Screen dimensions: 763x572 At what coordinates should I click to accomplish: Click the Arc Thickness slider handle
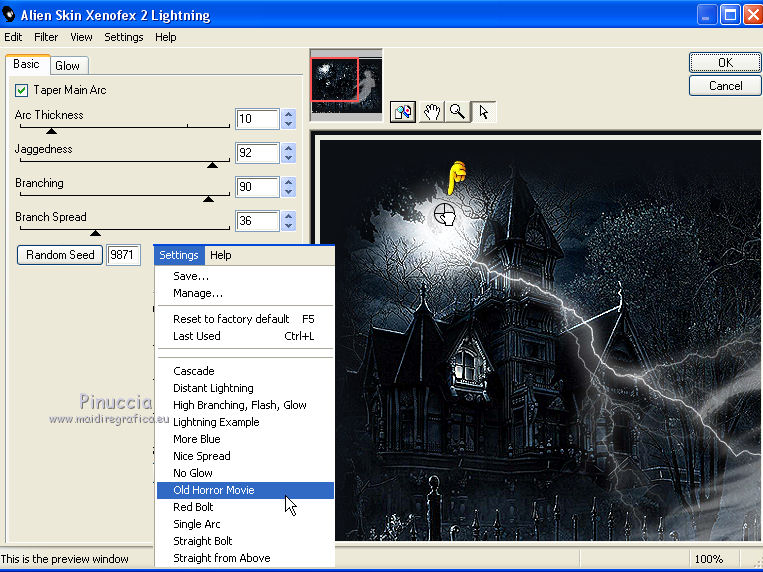pyautogui.click(x=51, y=131)
